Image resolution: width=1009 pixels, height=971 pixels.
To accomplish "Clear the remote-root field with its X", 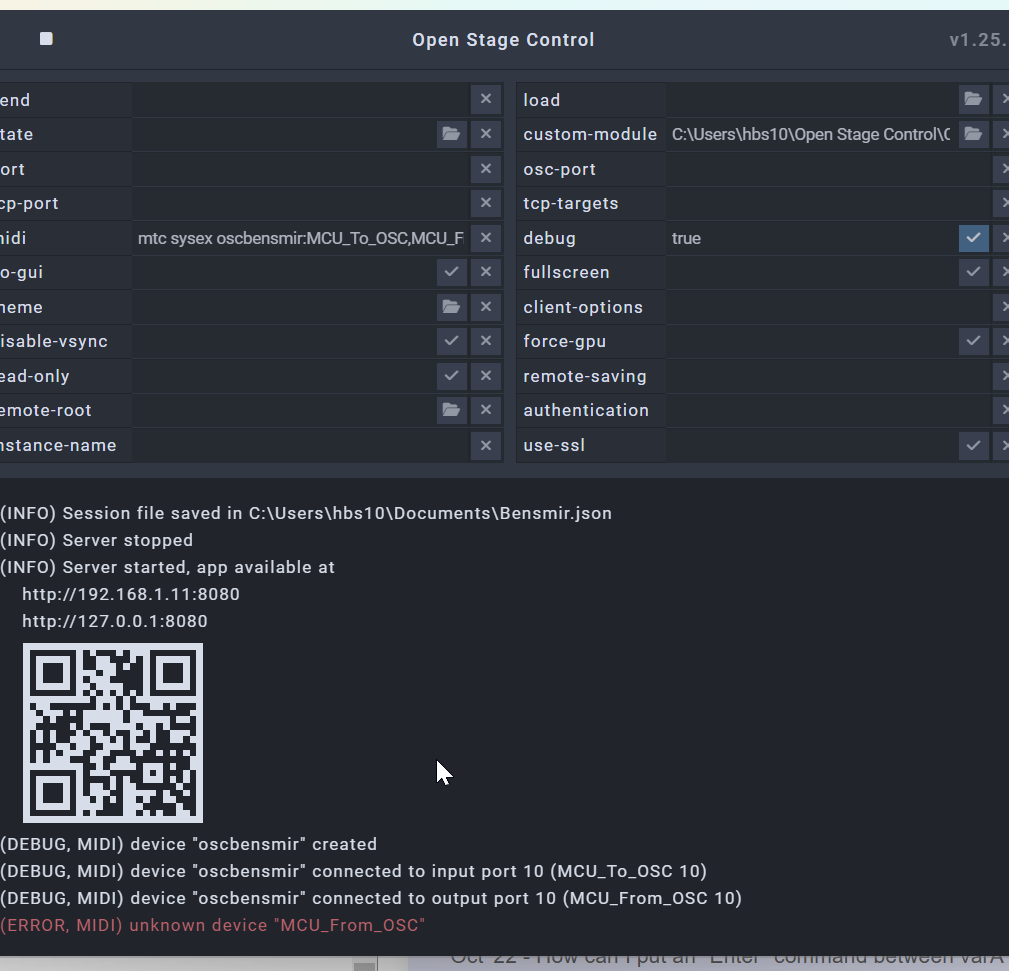I will point(486,409).
